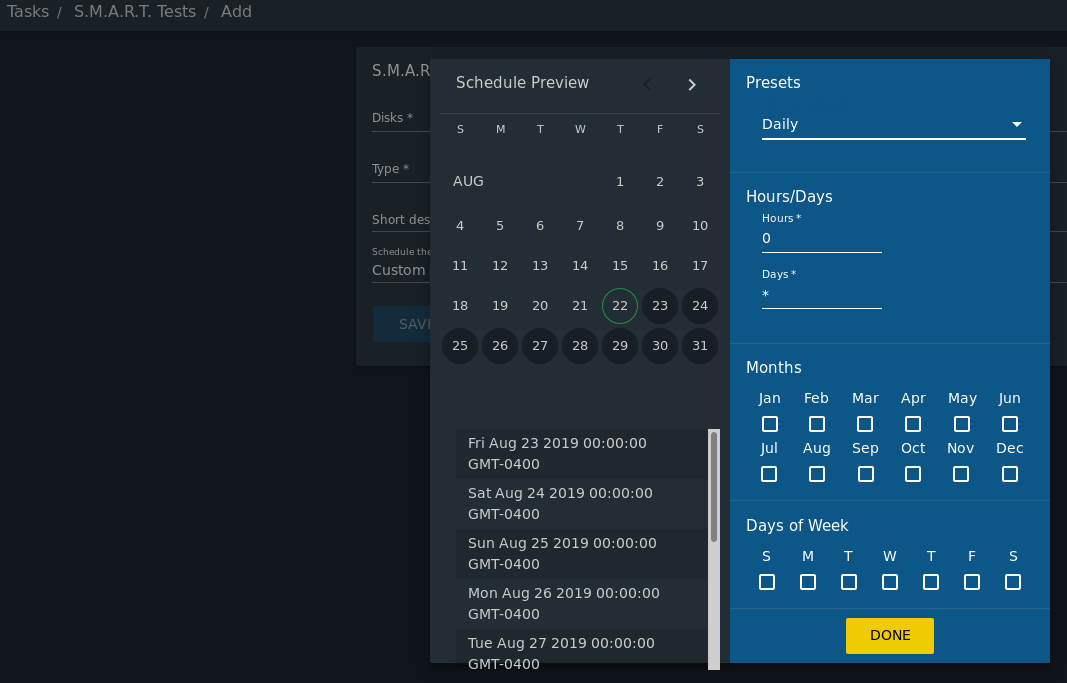Click the Tasks breadcrumb link
The width and height of the screenshot is (1067, 683).
[28, 12]
